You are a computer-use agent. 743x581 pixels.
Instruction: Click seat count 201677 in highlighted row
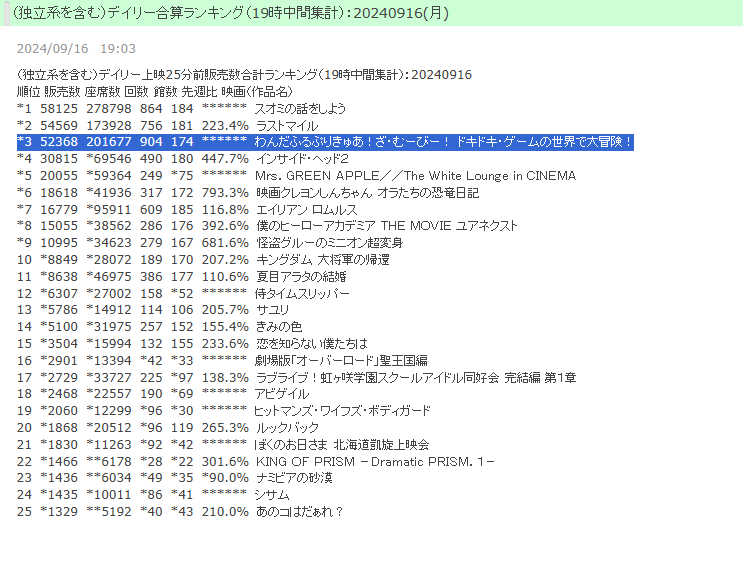tap(109, 142)
